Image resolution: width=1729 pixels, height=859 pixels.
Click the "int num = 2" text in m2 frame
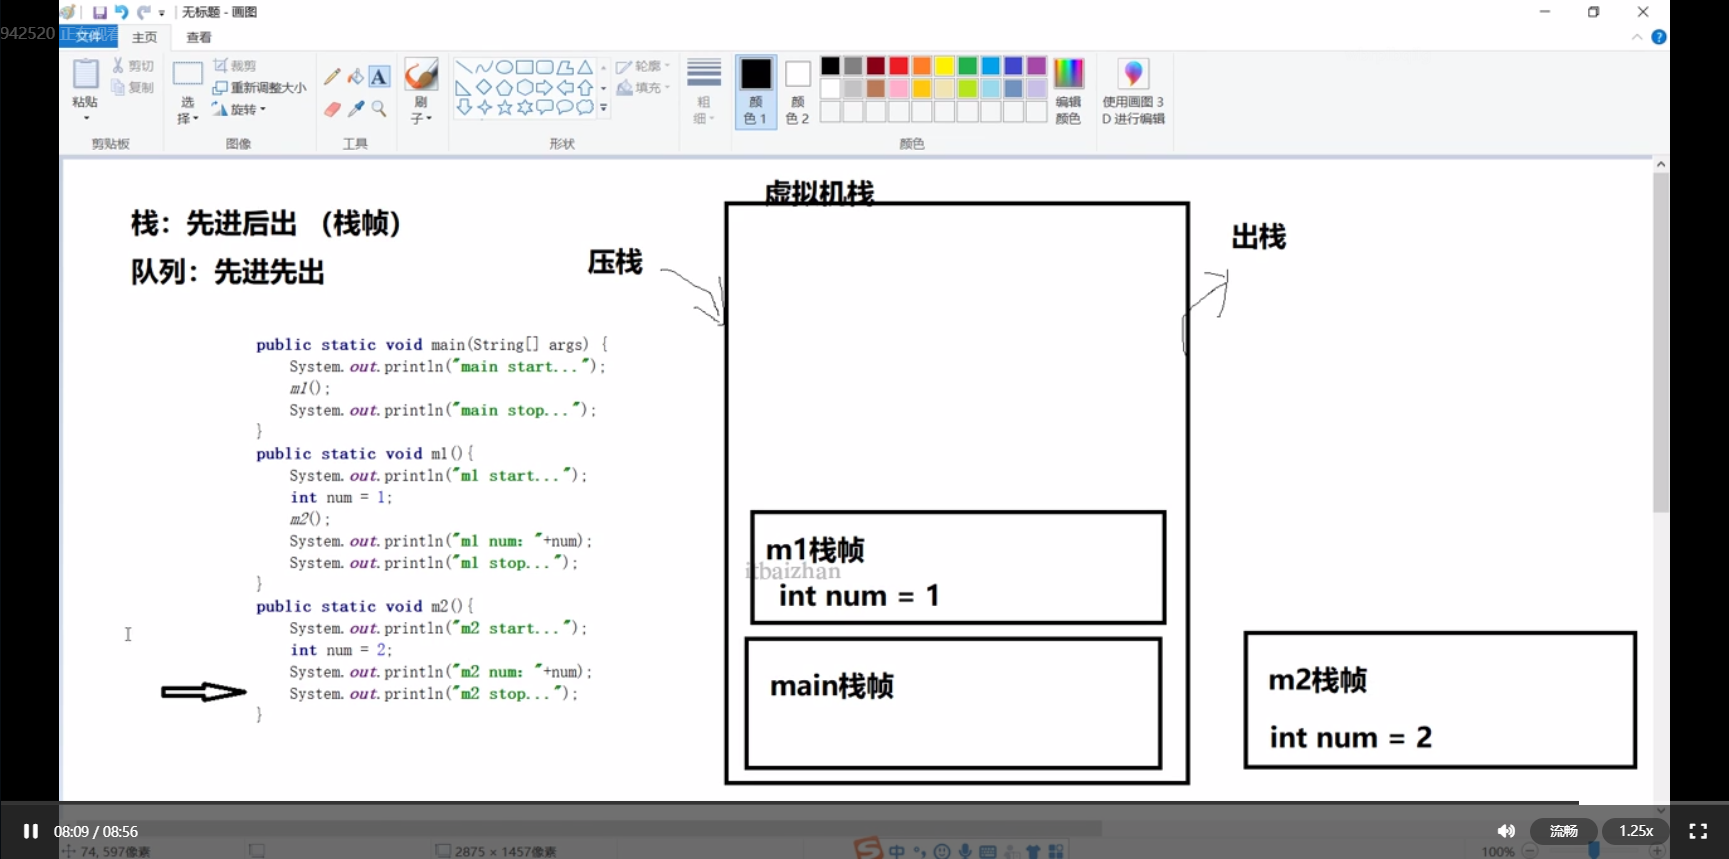click(1351, 738)
